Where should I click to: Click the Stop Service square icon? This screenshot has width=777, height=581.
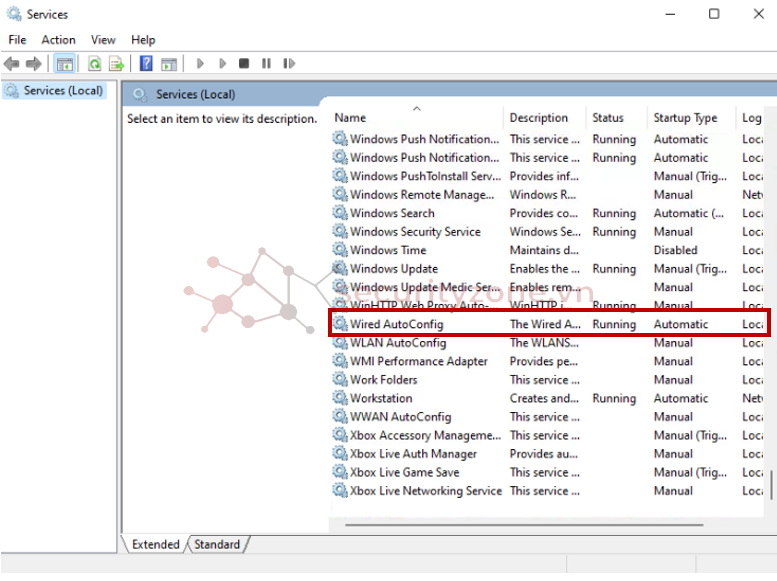coord(244,64)
